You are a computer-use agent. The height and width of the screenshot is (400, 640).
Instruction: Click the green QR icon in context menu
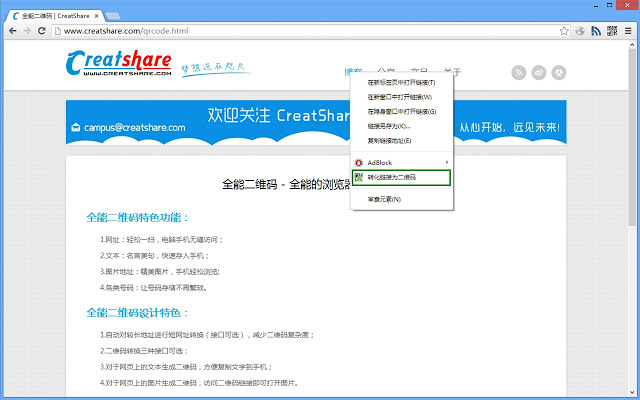[x=359, y=177]
